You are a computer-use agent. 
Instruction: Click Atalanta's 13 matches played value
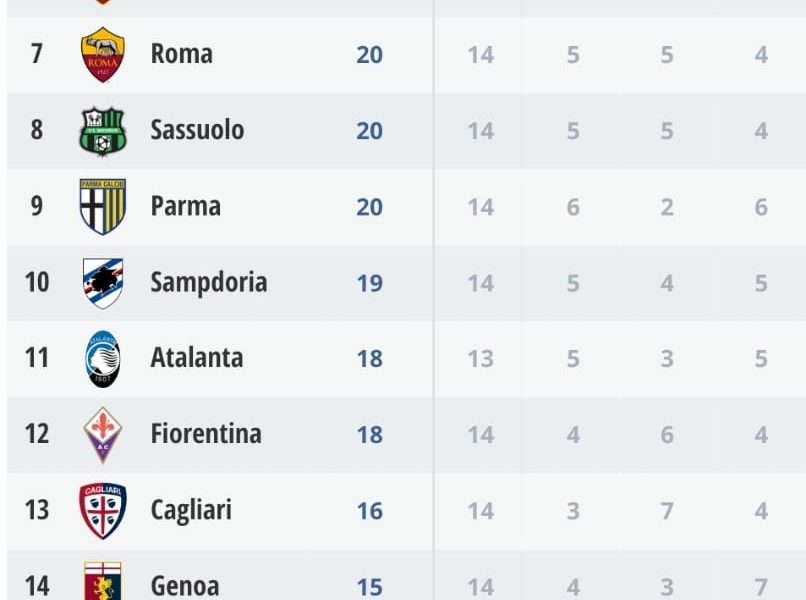pos(481,358)
